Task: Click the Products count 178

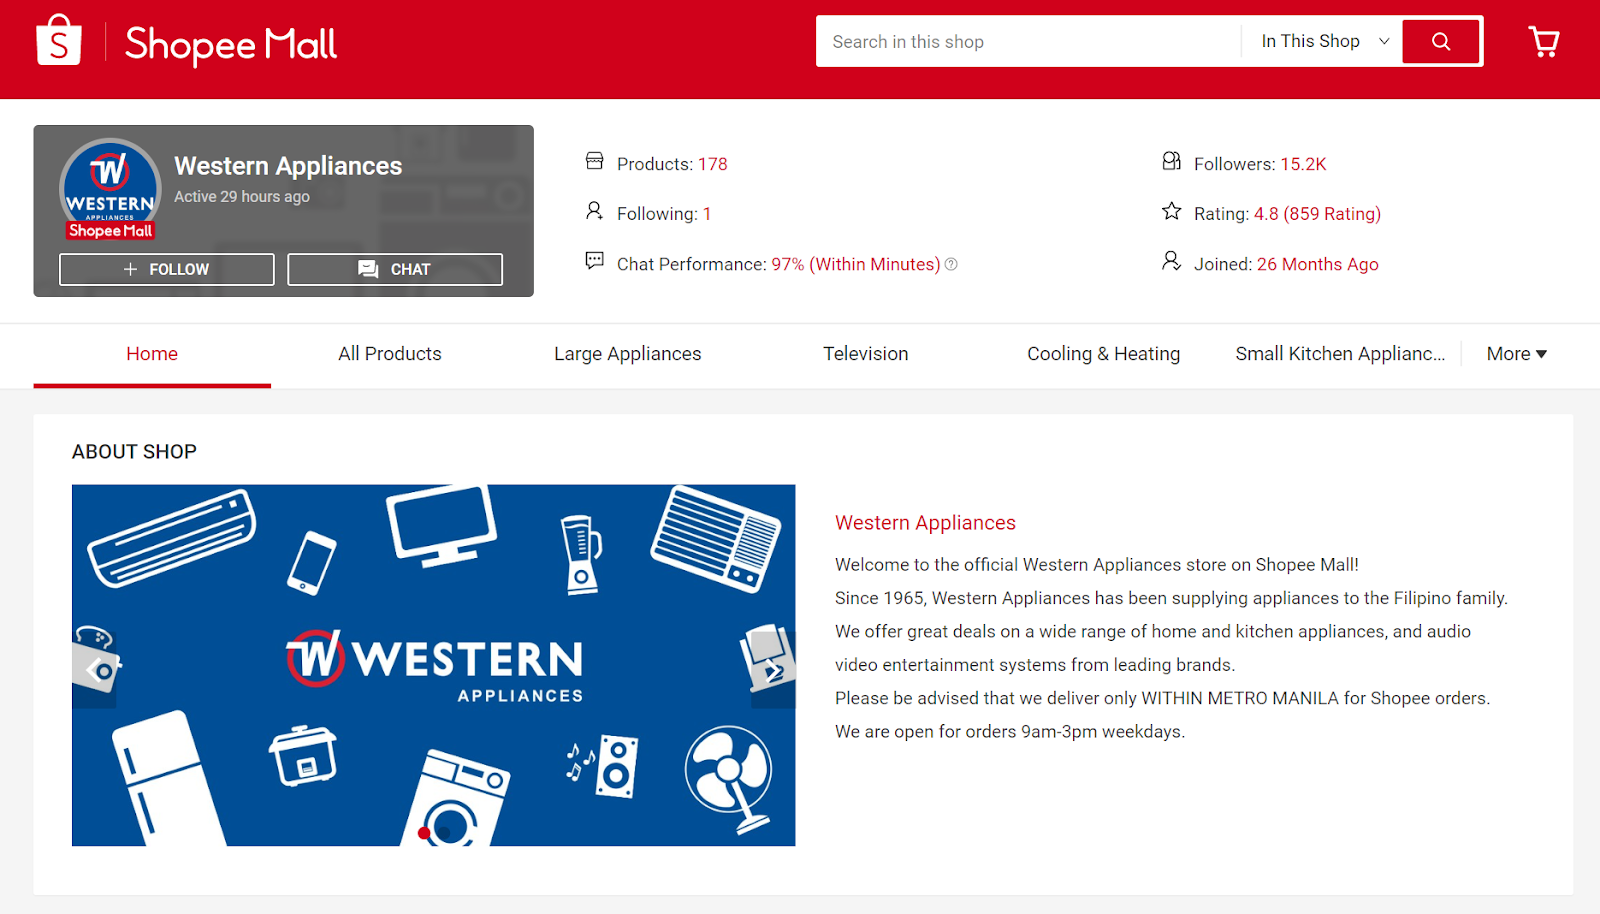Action: coord(713,164)
